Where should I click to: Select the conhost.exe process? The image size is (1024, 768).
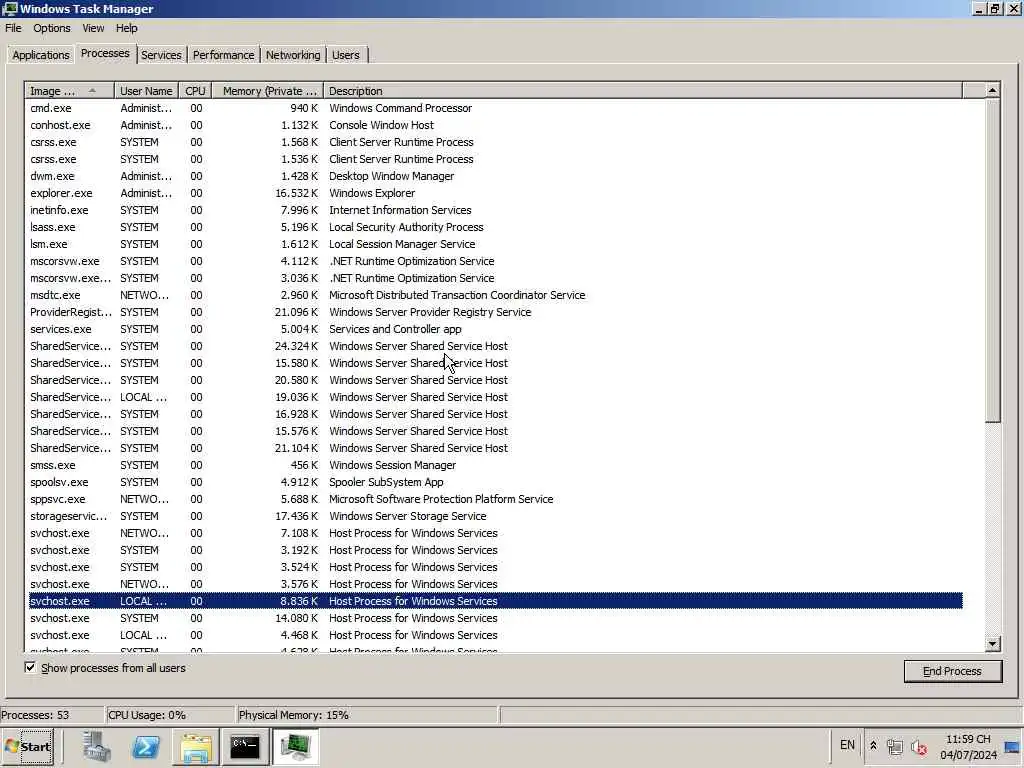(x=495, y=125)
